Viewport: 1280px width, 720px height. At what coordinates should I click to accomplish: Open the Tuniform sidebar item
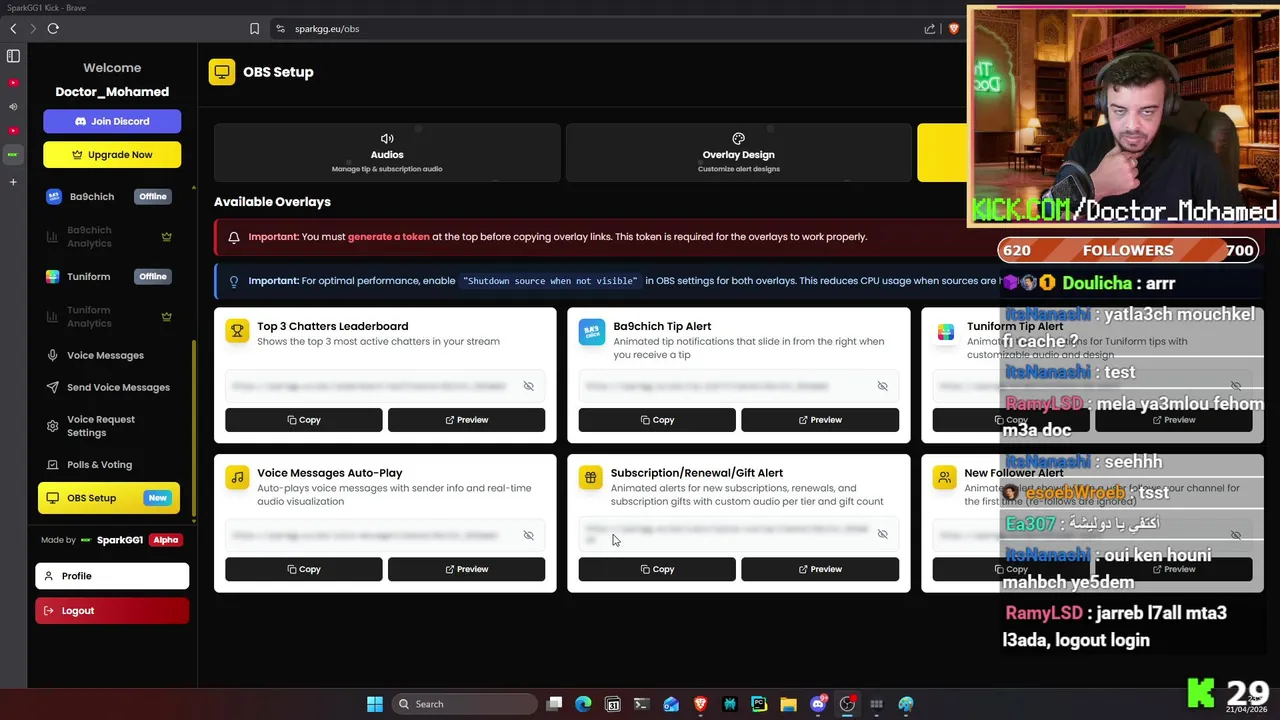109,276
